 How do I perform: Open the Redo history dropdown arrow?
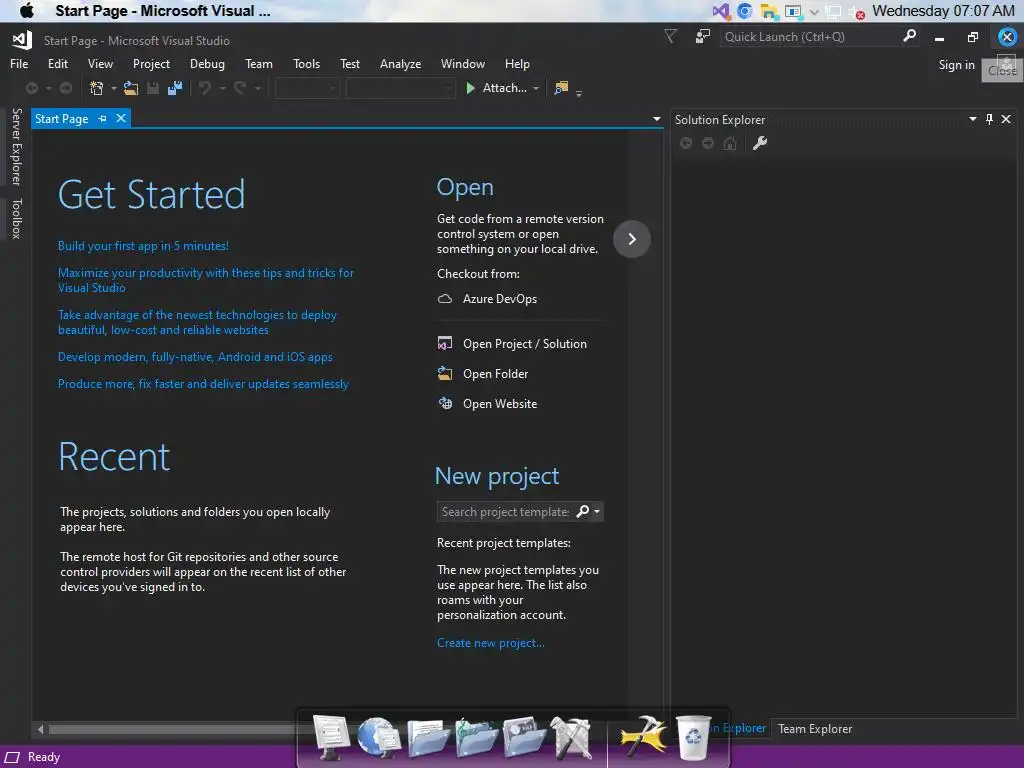pyautogui.click(x=257, y=88)
